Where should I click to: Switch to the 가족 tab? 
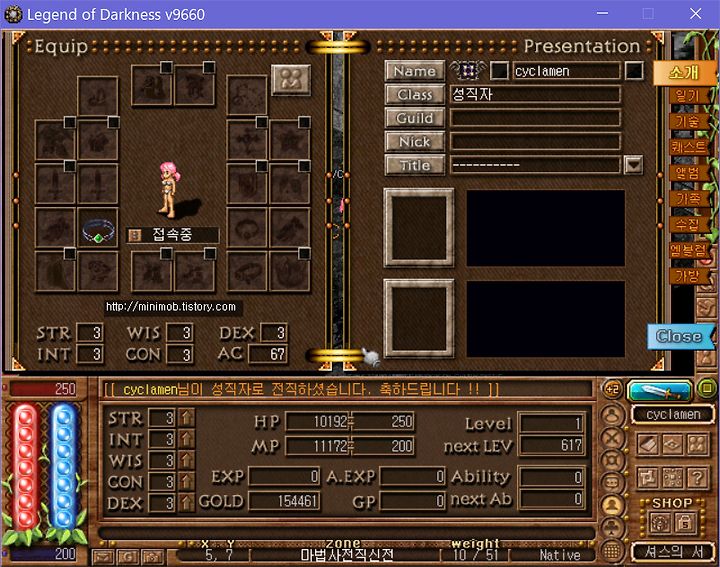point(687,198)
